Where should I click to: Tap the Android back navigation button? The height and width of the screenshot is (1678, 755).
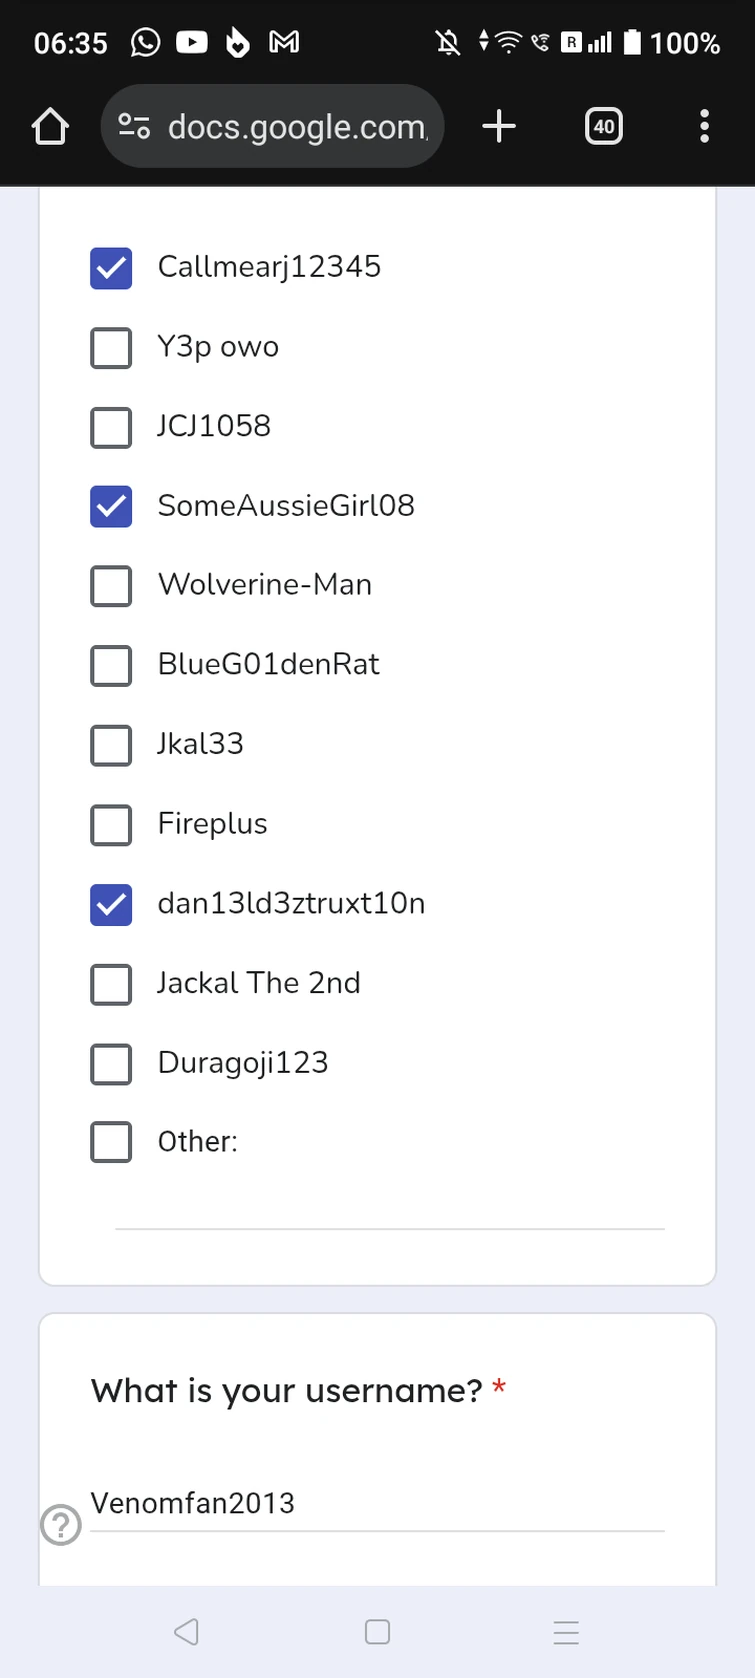pyautogui.click(x=187, y=1632)
